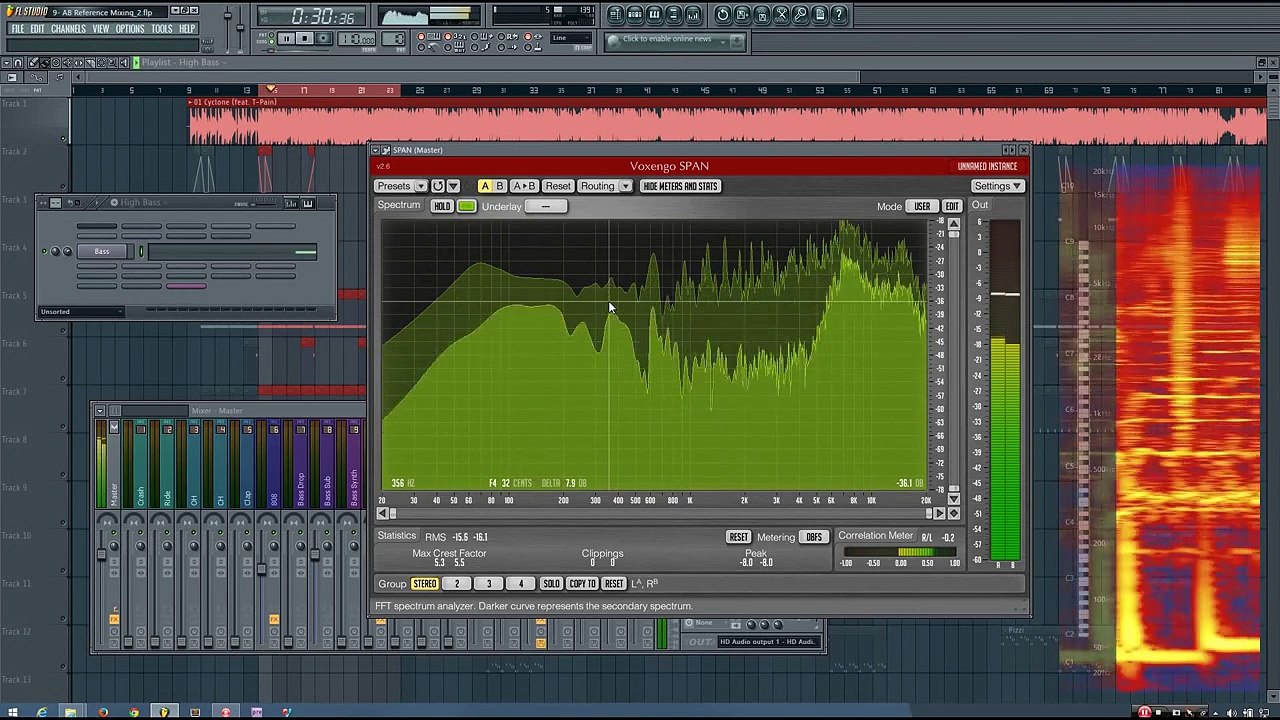
Task: Open the Line snap dropdown
Action: 571,38
